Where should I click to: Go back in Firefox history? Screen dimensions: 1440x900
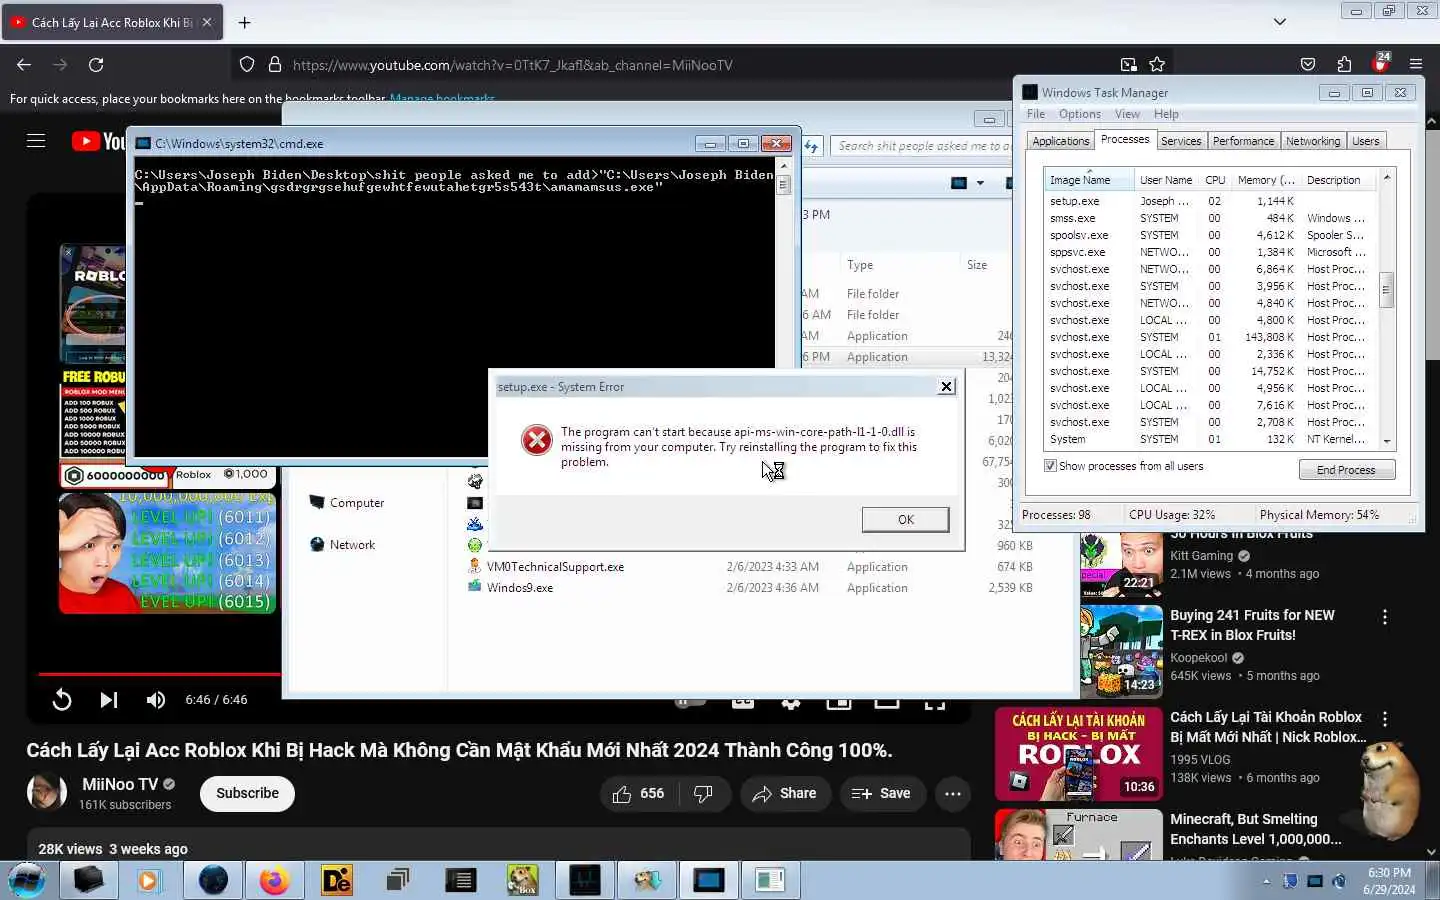[x=24, y=65]
